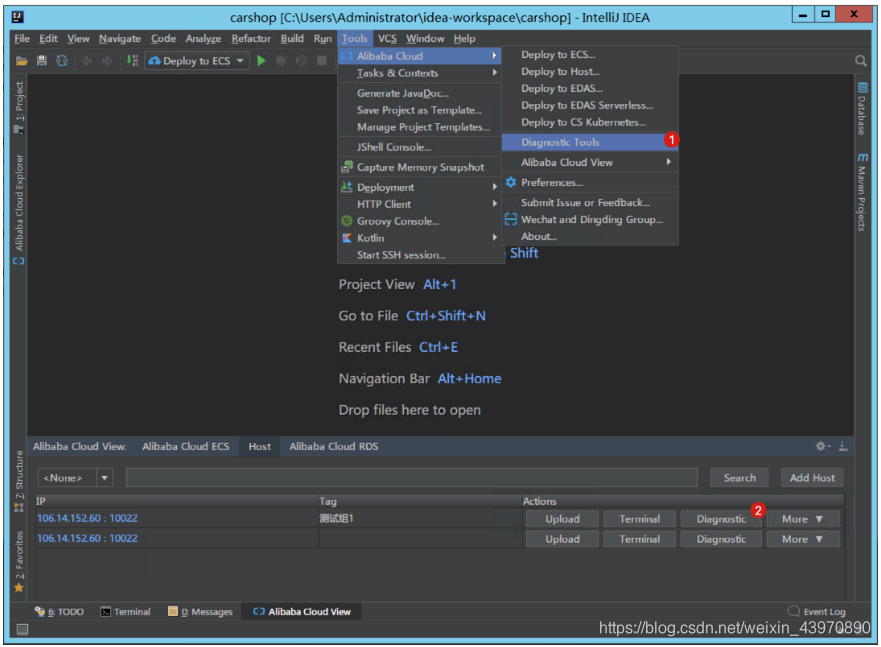Open the TODO tool window
The height and width of the screenshot is (647, 881).
(x=60, y=612)
